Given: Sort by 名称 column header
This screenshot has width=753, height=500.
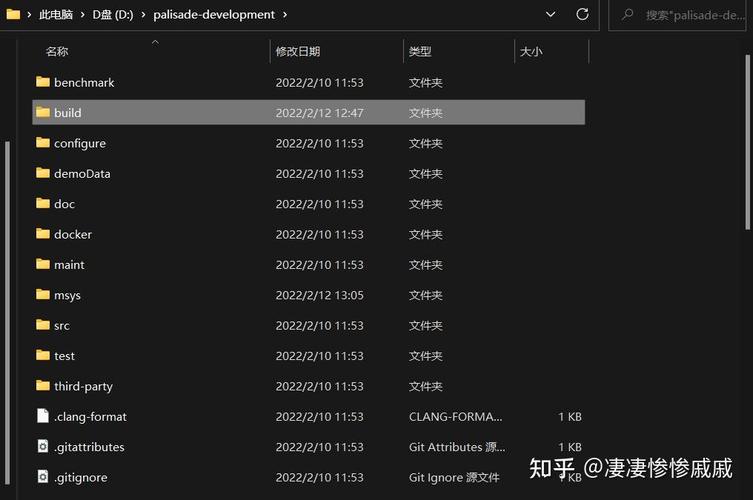Looking at the screenshot, I should click(57, 51).
